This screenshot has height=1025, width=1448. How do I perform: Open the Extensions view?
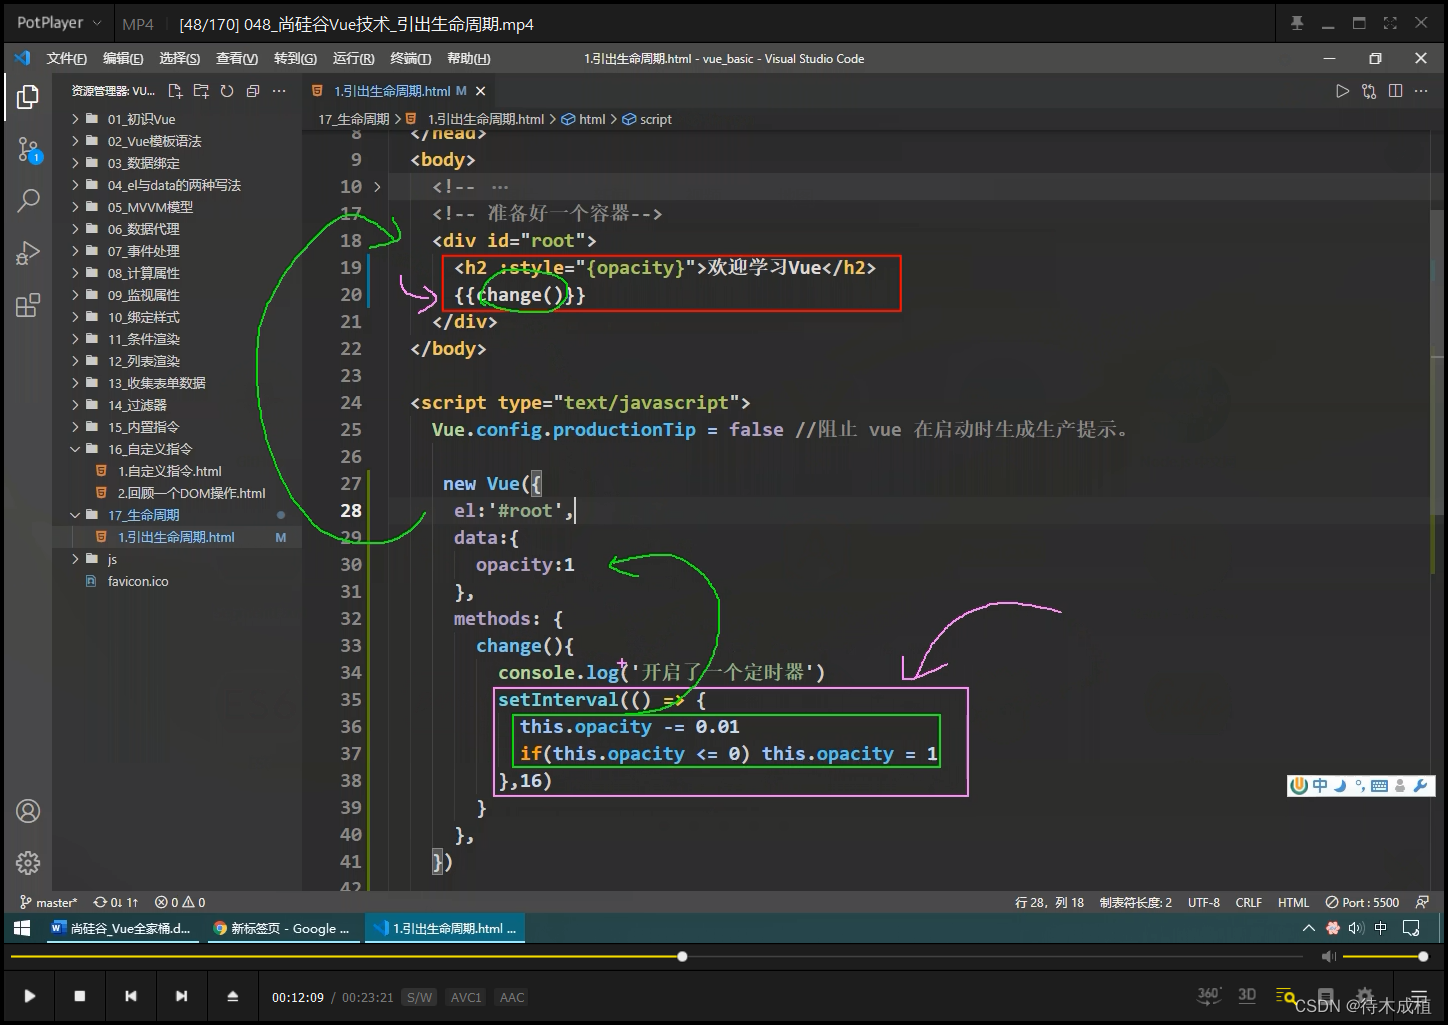[x=28, y=305]
